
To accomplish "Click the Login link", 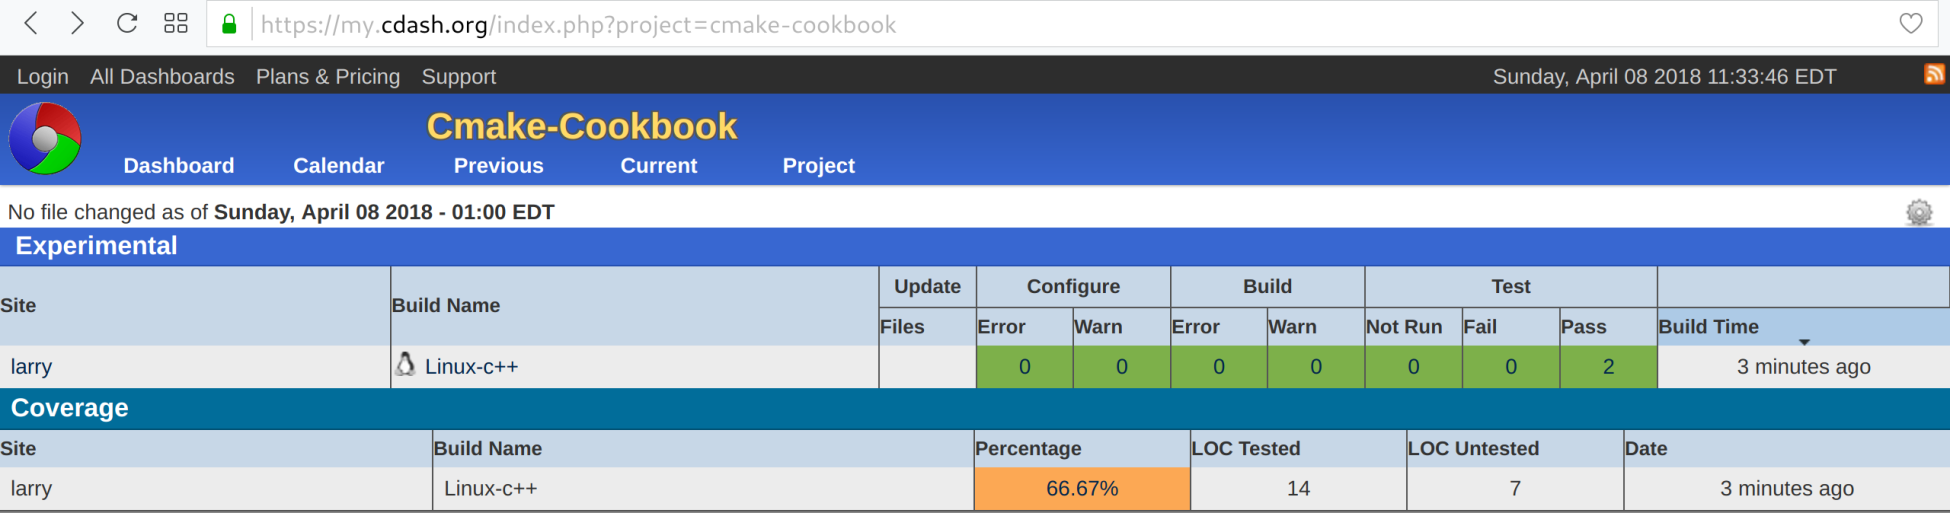I will click(43, 77).
